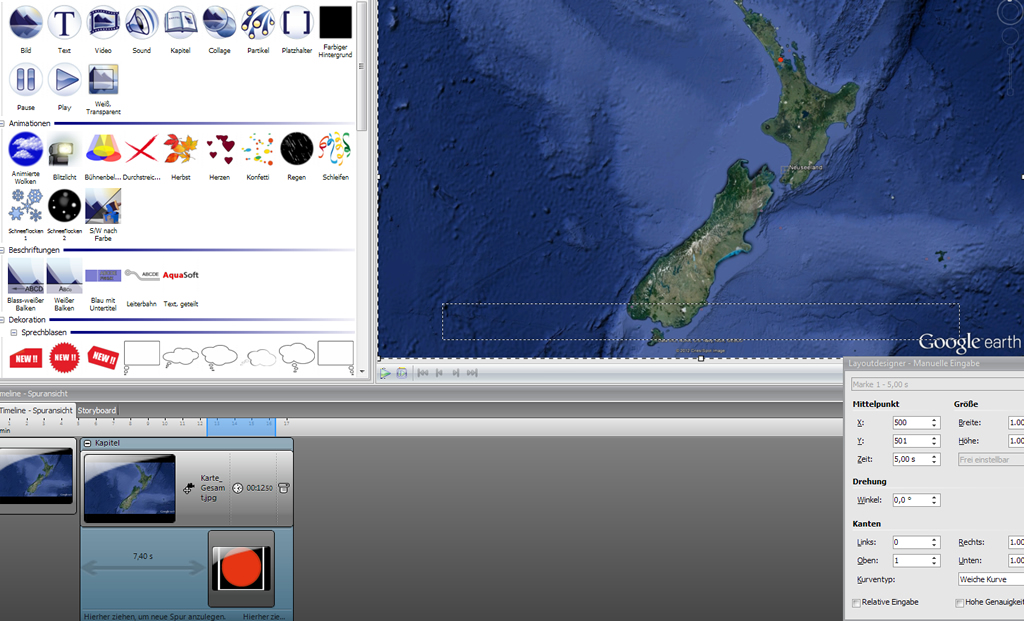The height and width of the screenshot is (621, 1024).
Task: Add a Partikel effect object
Action: point(258,22)
